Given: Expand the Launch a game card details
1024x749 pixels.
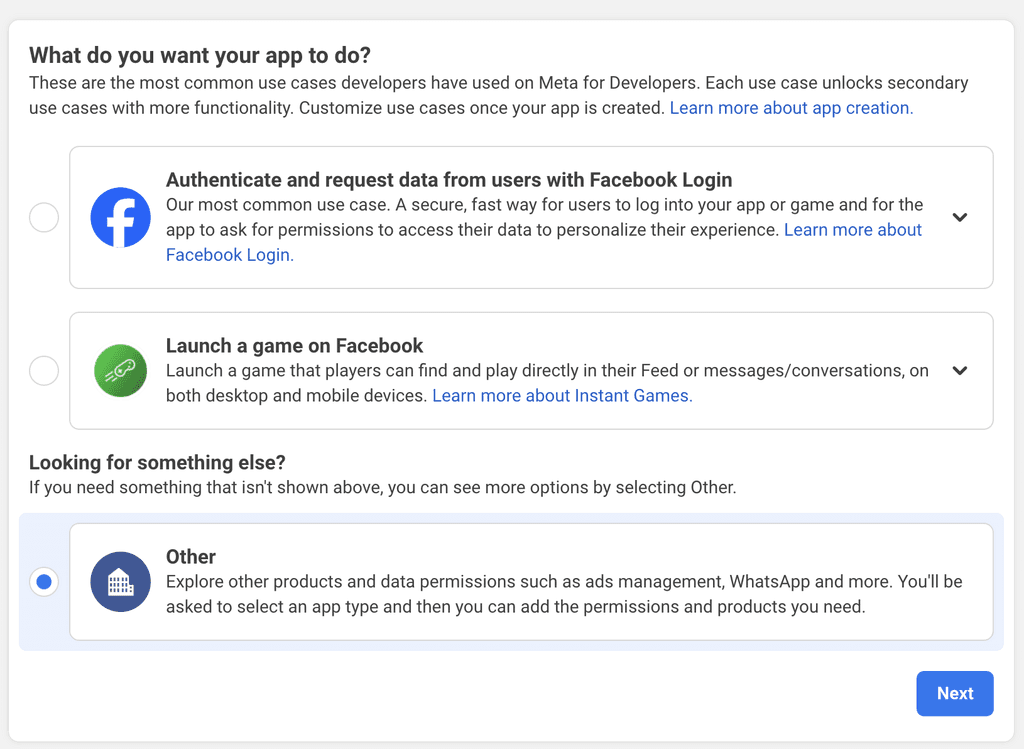Looking at the screenshot, I should click(x=960, y=370).
